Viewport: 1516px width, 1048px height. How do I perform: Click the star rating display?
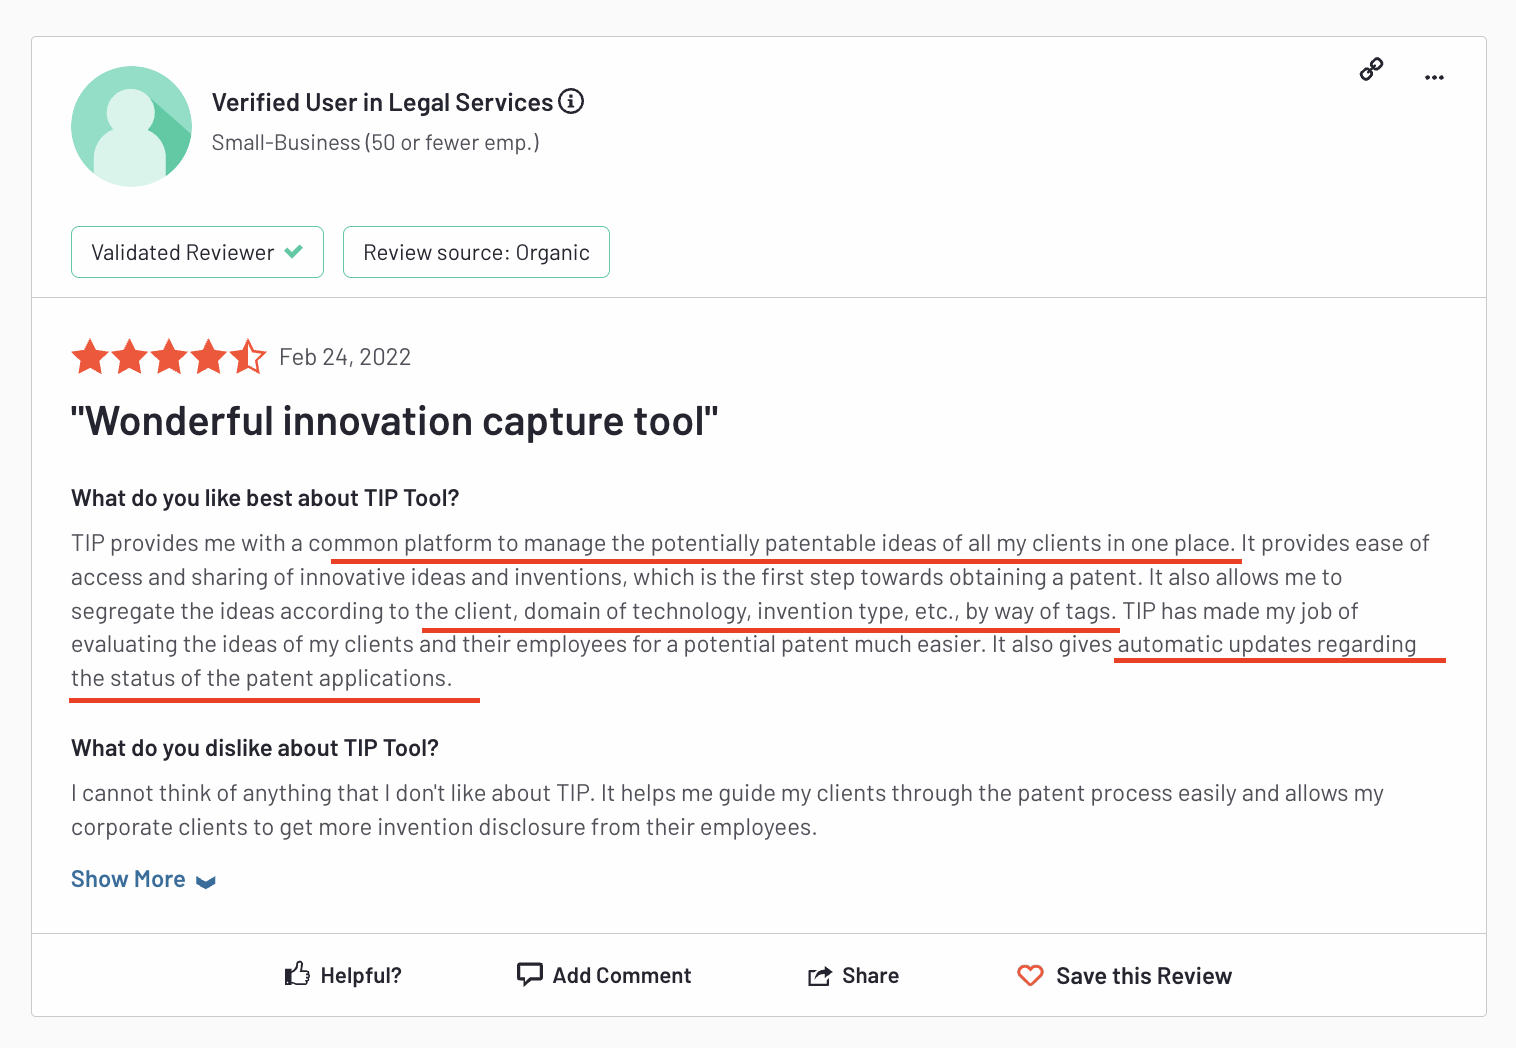pyautogui.click(x=169, y=357)
